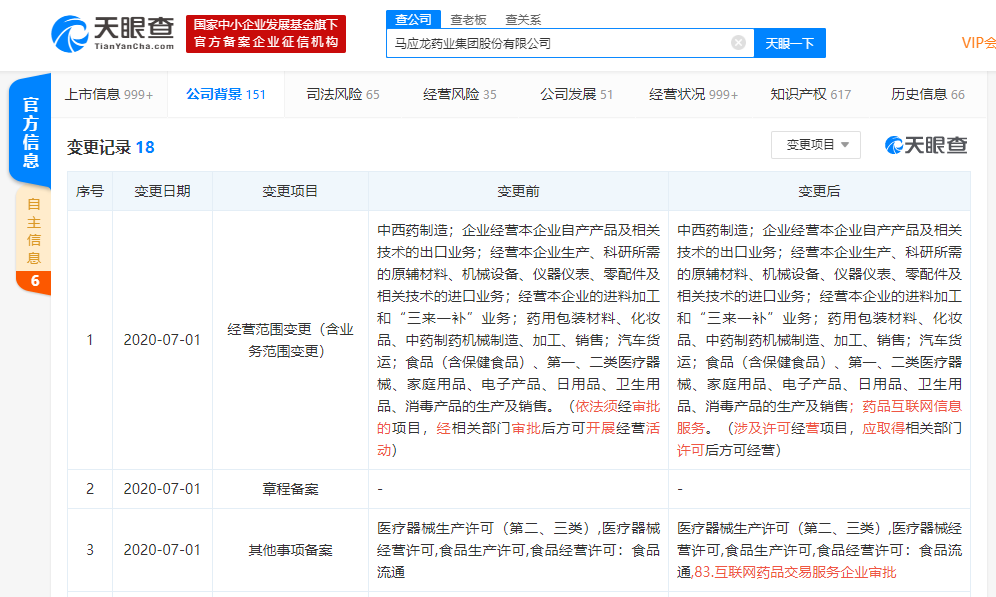996x597 pixels.
Task: Open the 公司背景 151 tab
Action: tap(225, 95)
